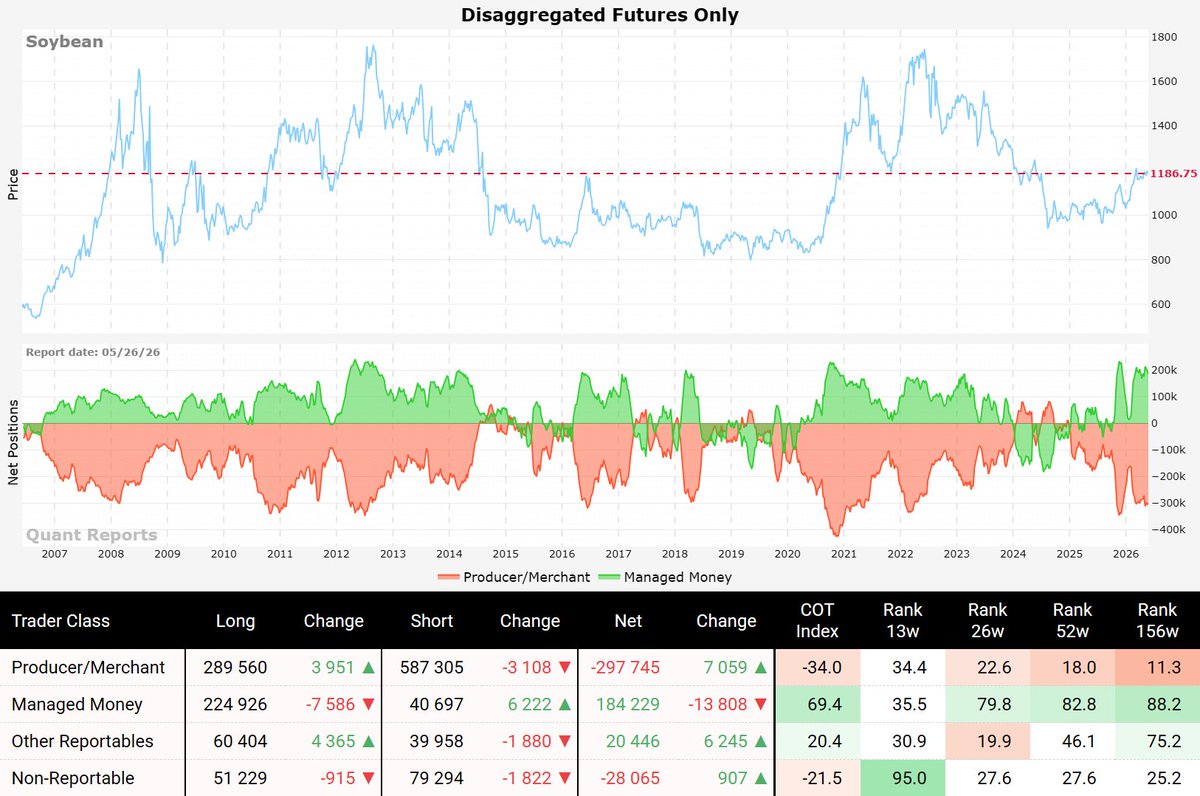The height and width of the screenshot is (796, 1200).
Task: Click the Producer/Merchant long value 289 560
Action: coord(236,667)
